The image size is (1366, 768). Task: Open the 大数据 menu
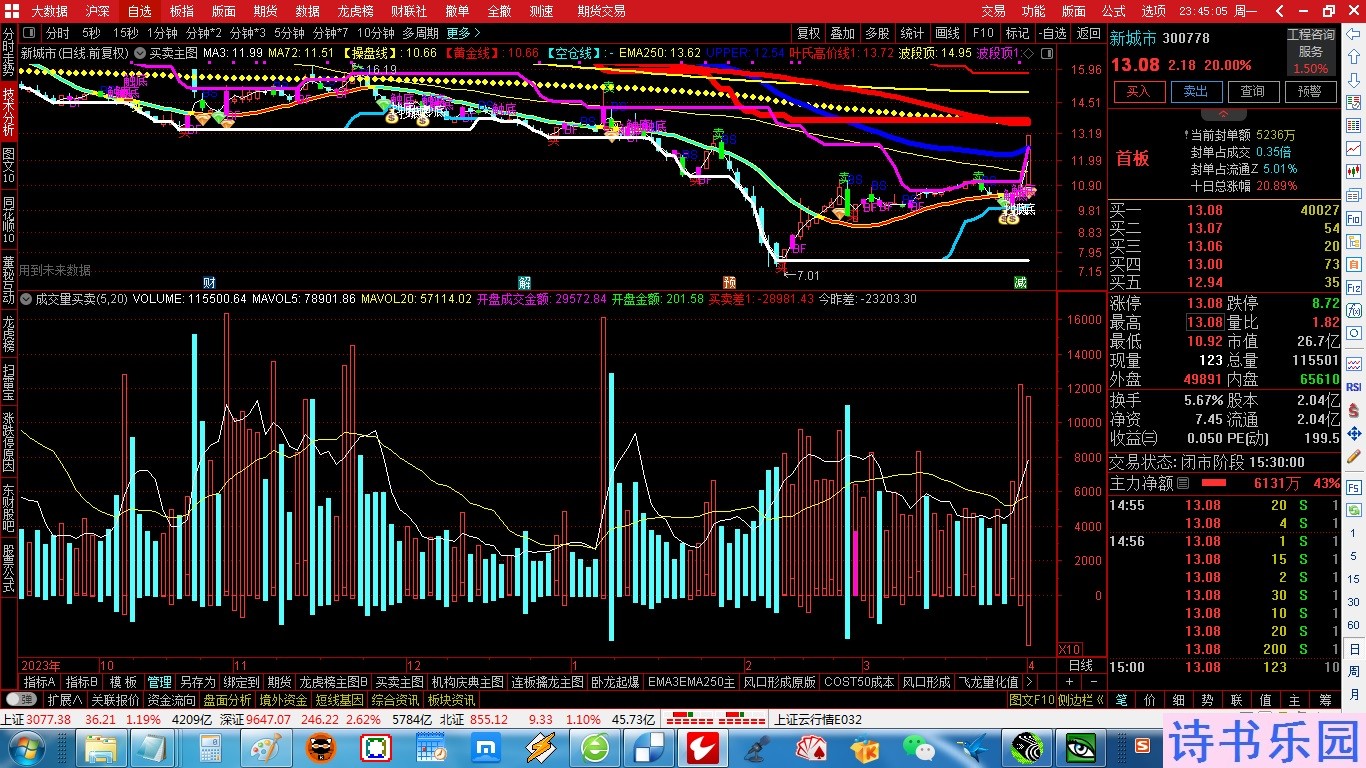[x=50, y=11]
